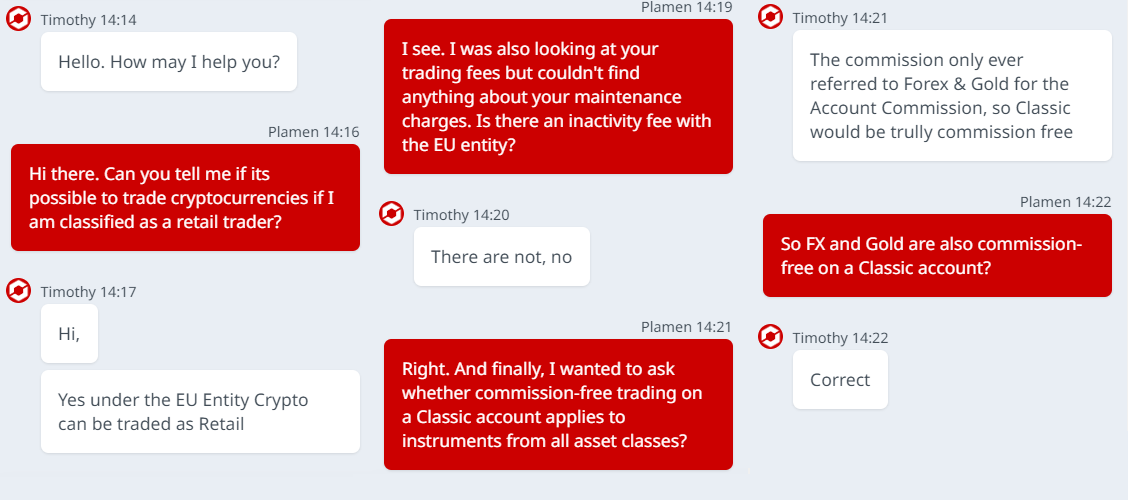The width and height of the screenshot is (1128, 500).
Task: Click the red message about trading cryptocurrencies
Action: 186,198
